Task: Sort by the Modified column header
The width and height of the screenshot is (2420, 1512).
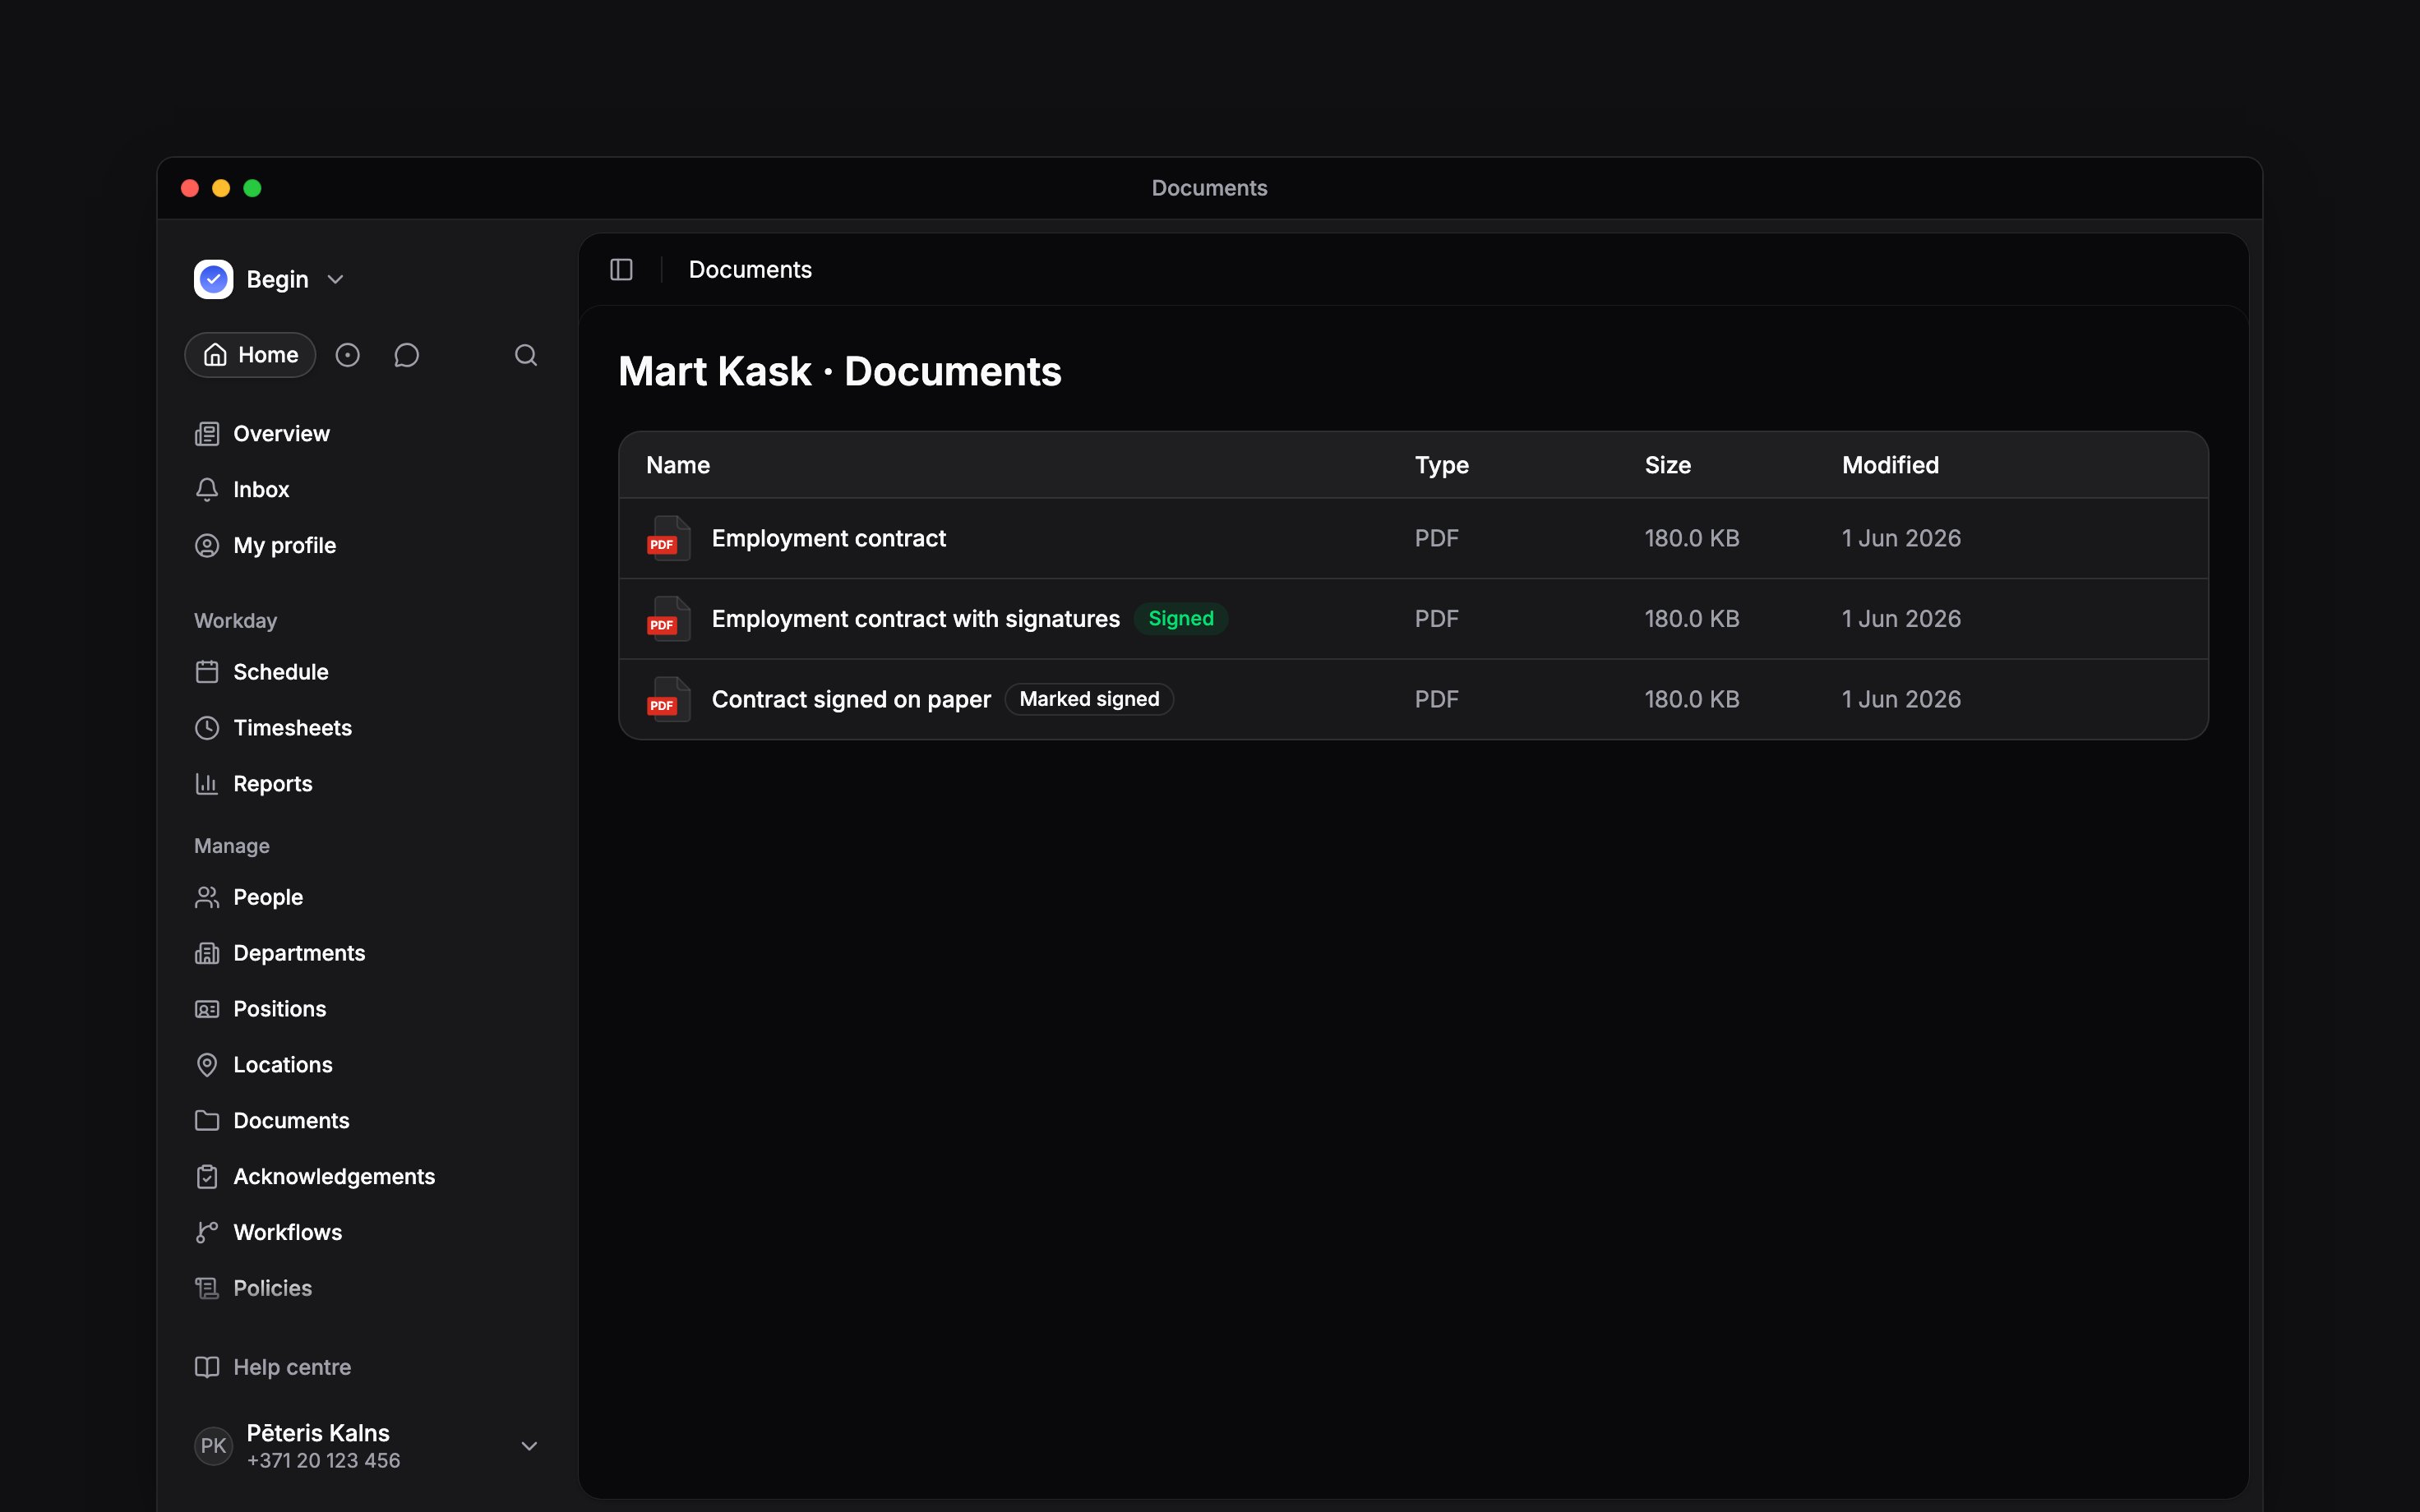Action: (x=1890, y=465)
